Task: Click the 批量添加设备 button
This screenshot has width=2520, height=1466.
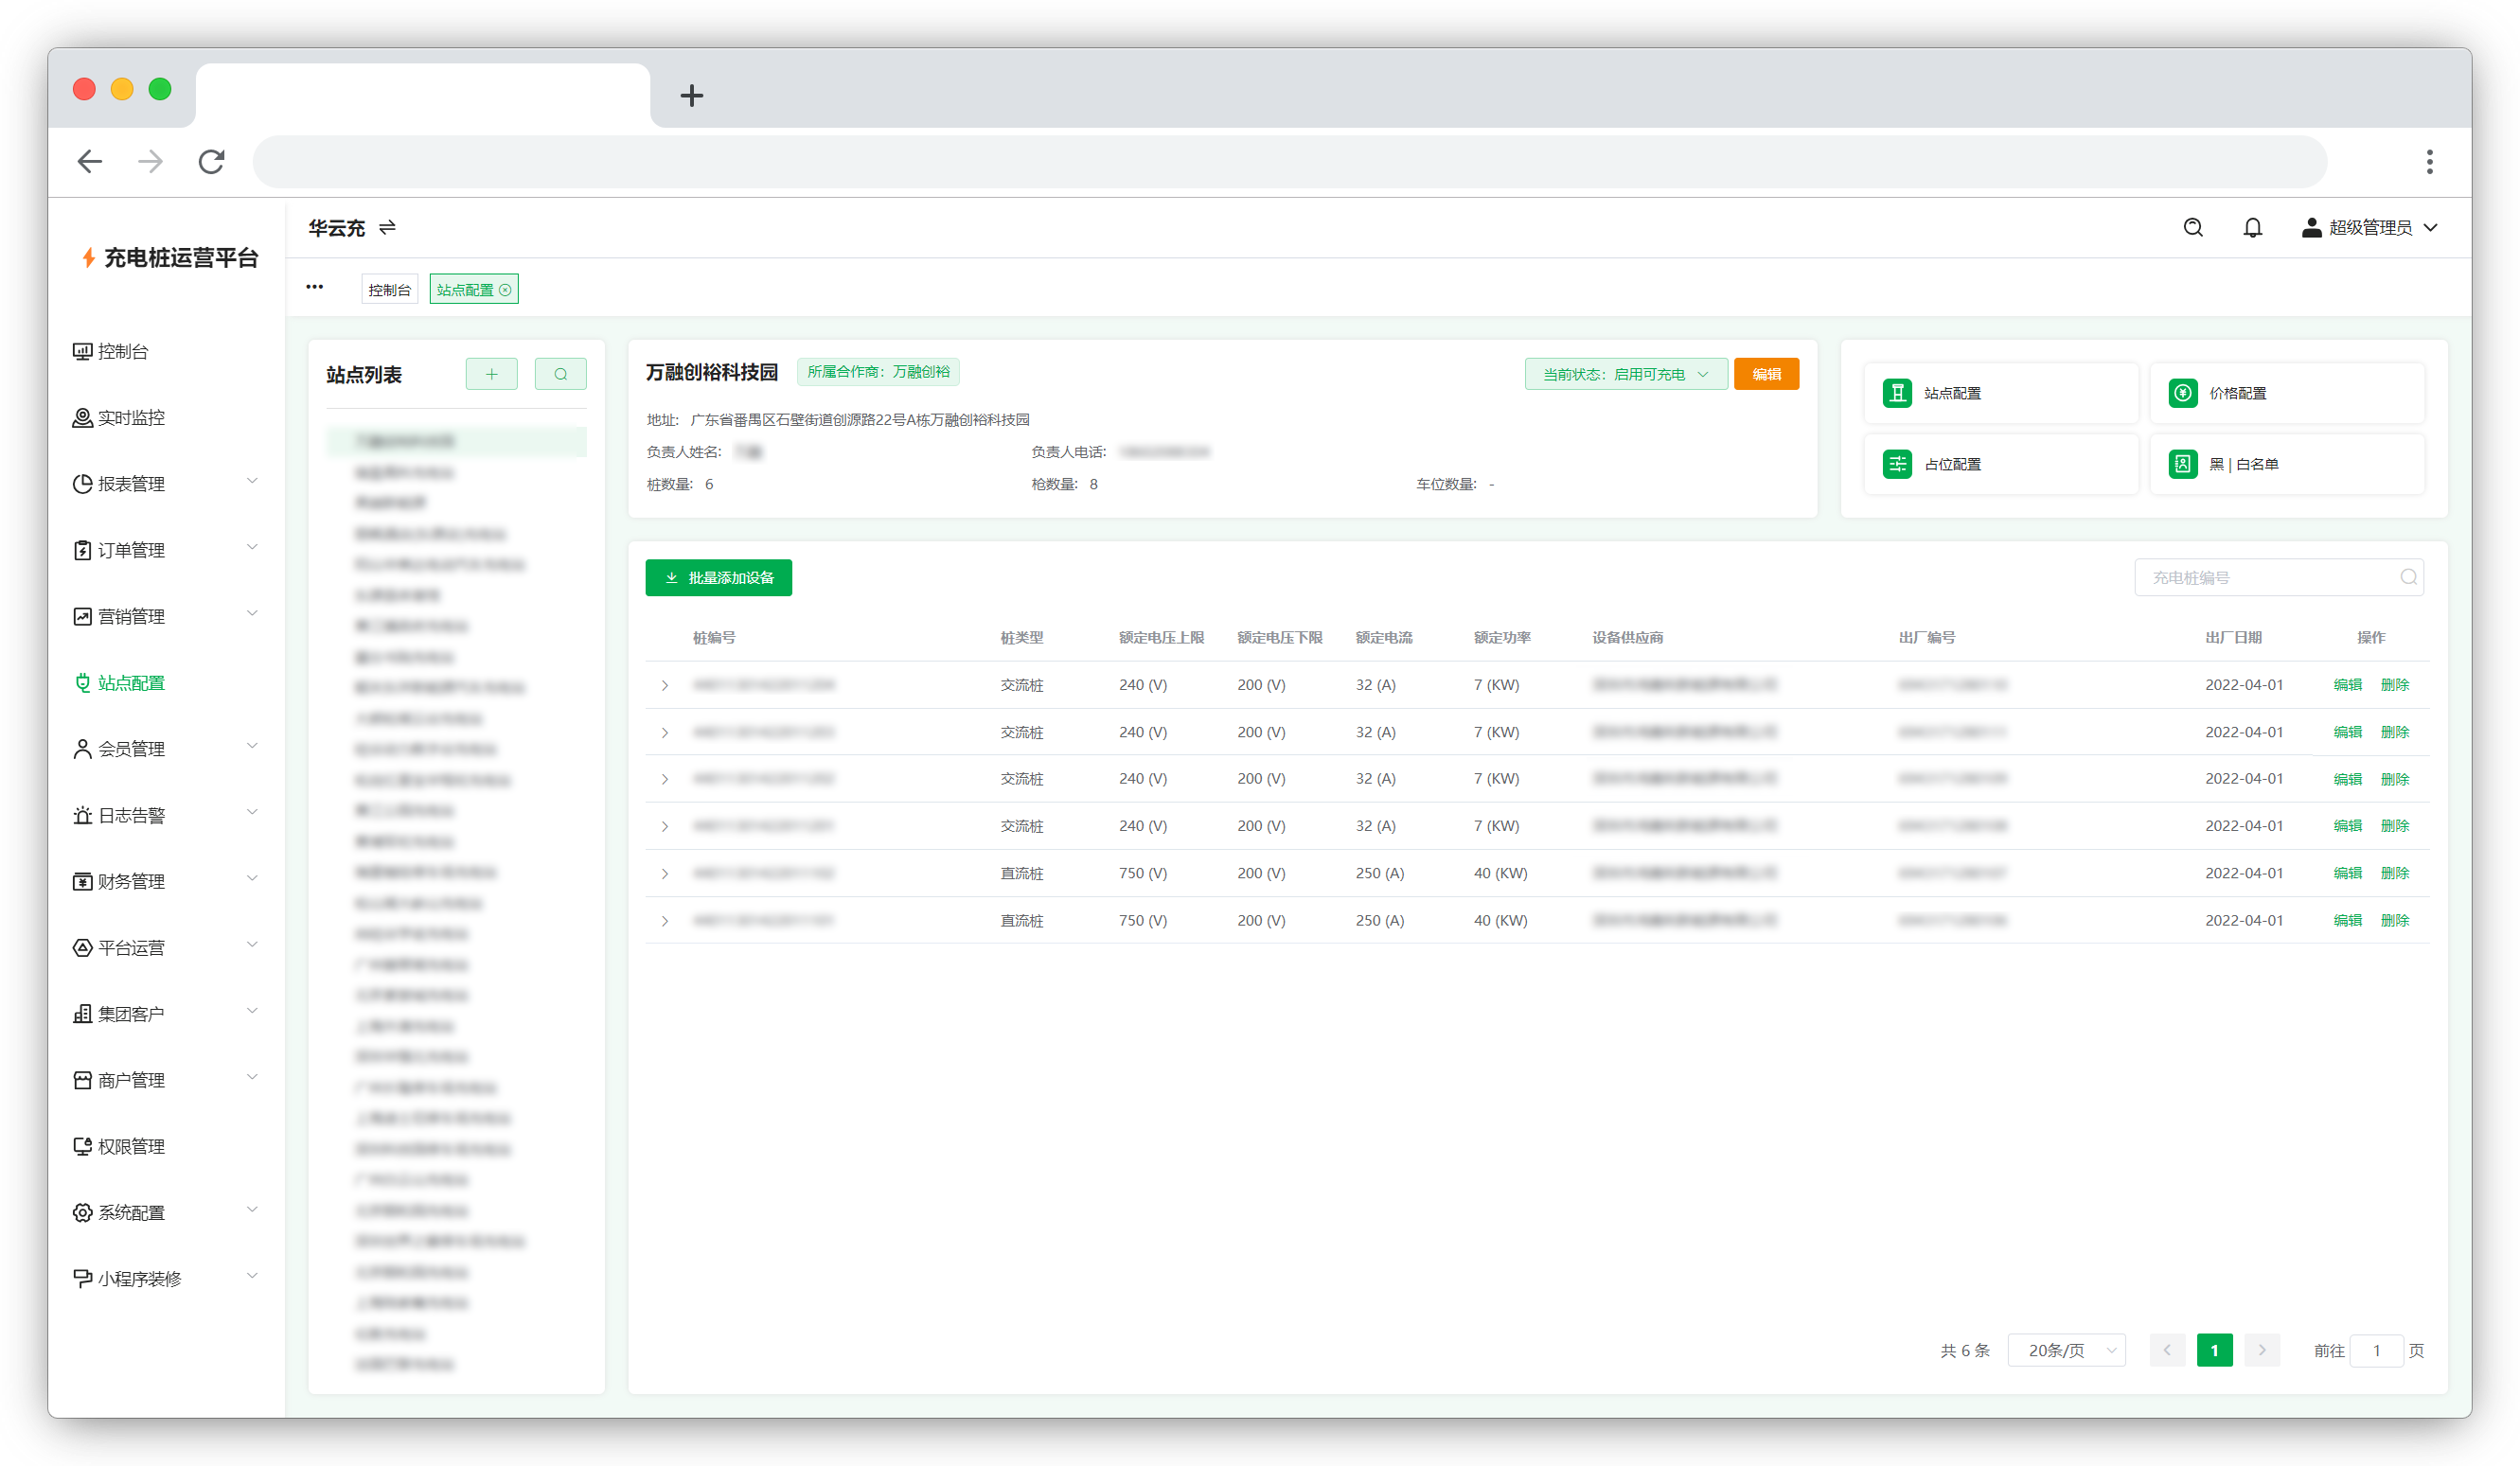Action: 718,578
